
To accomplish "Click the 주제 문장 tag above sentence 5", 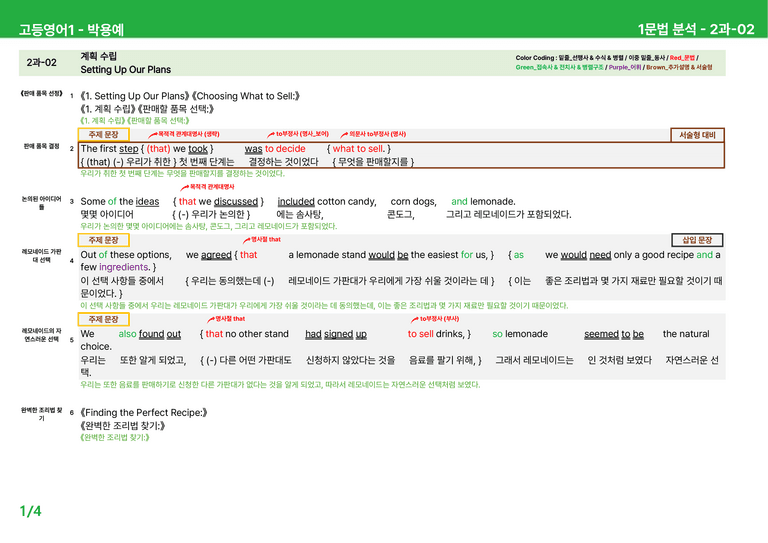I will (103, 319).
